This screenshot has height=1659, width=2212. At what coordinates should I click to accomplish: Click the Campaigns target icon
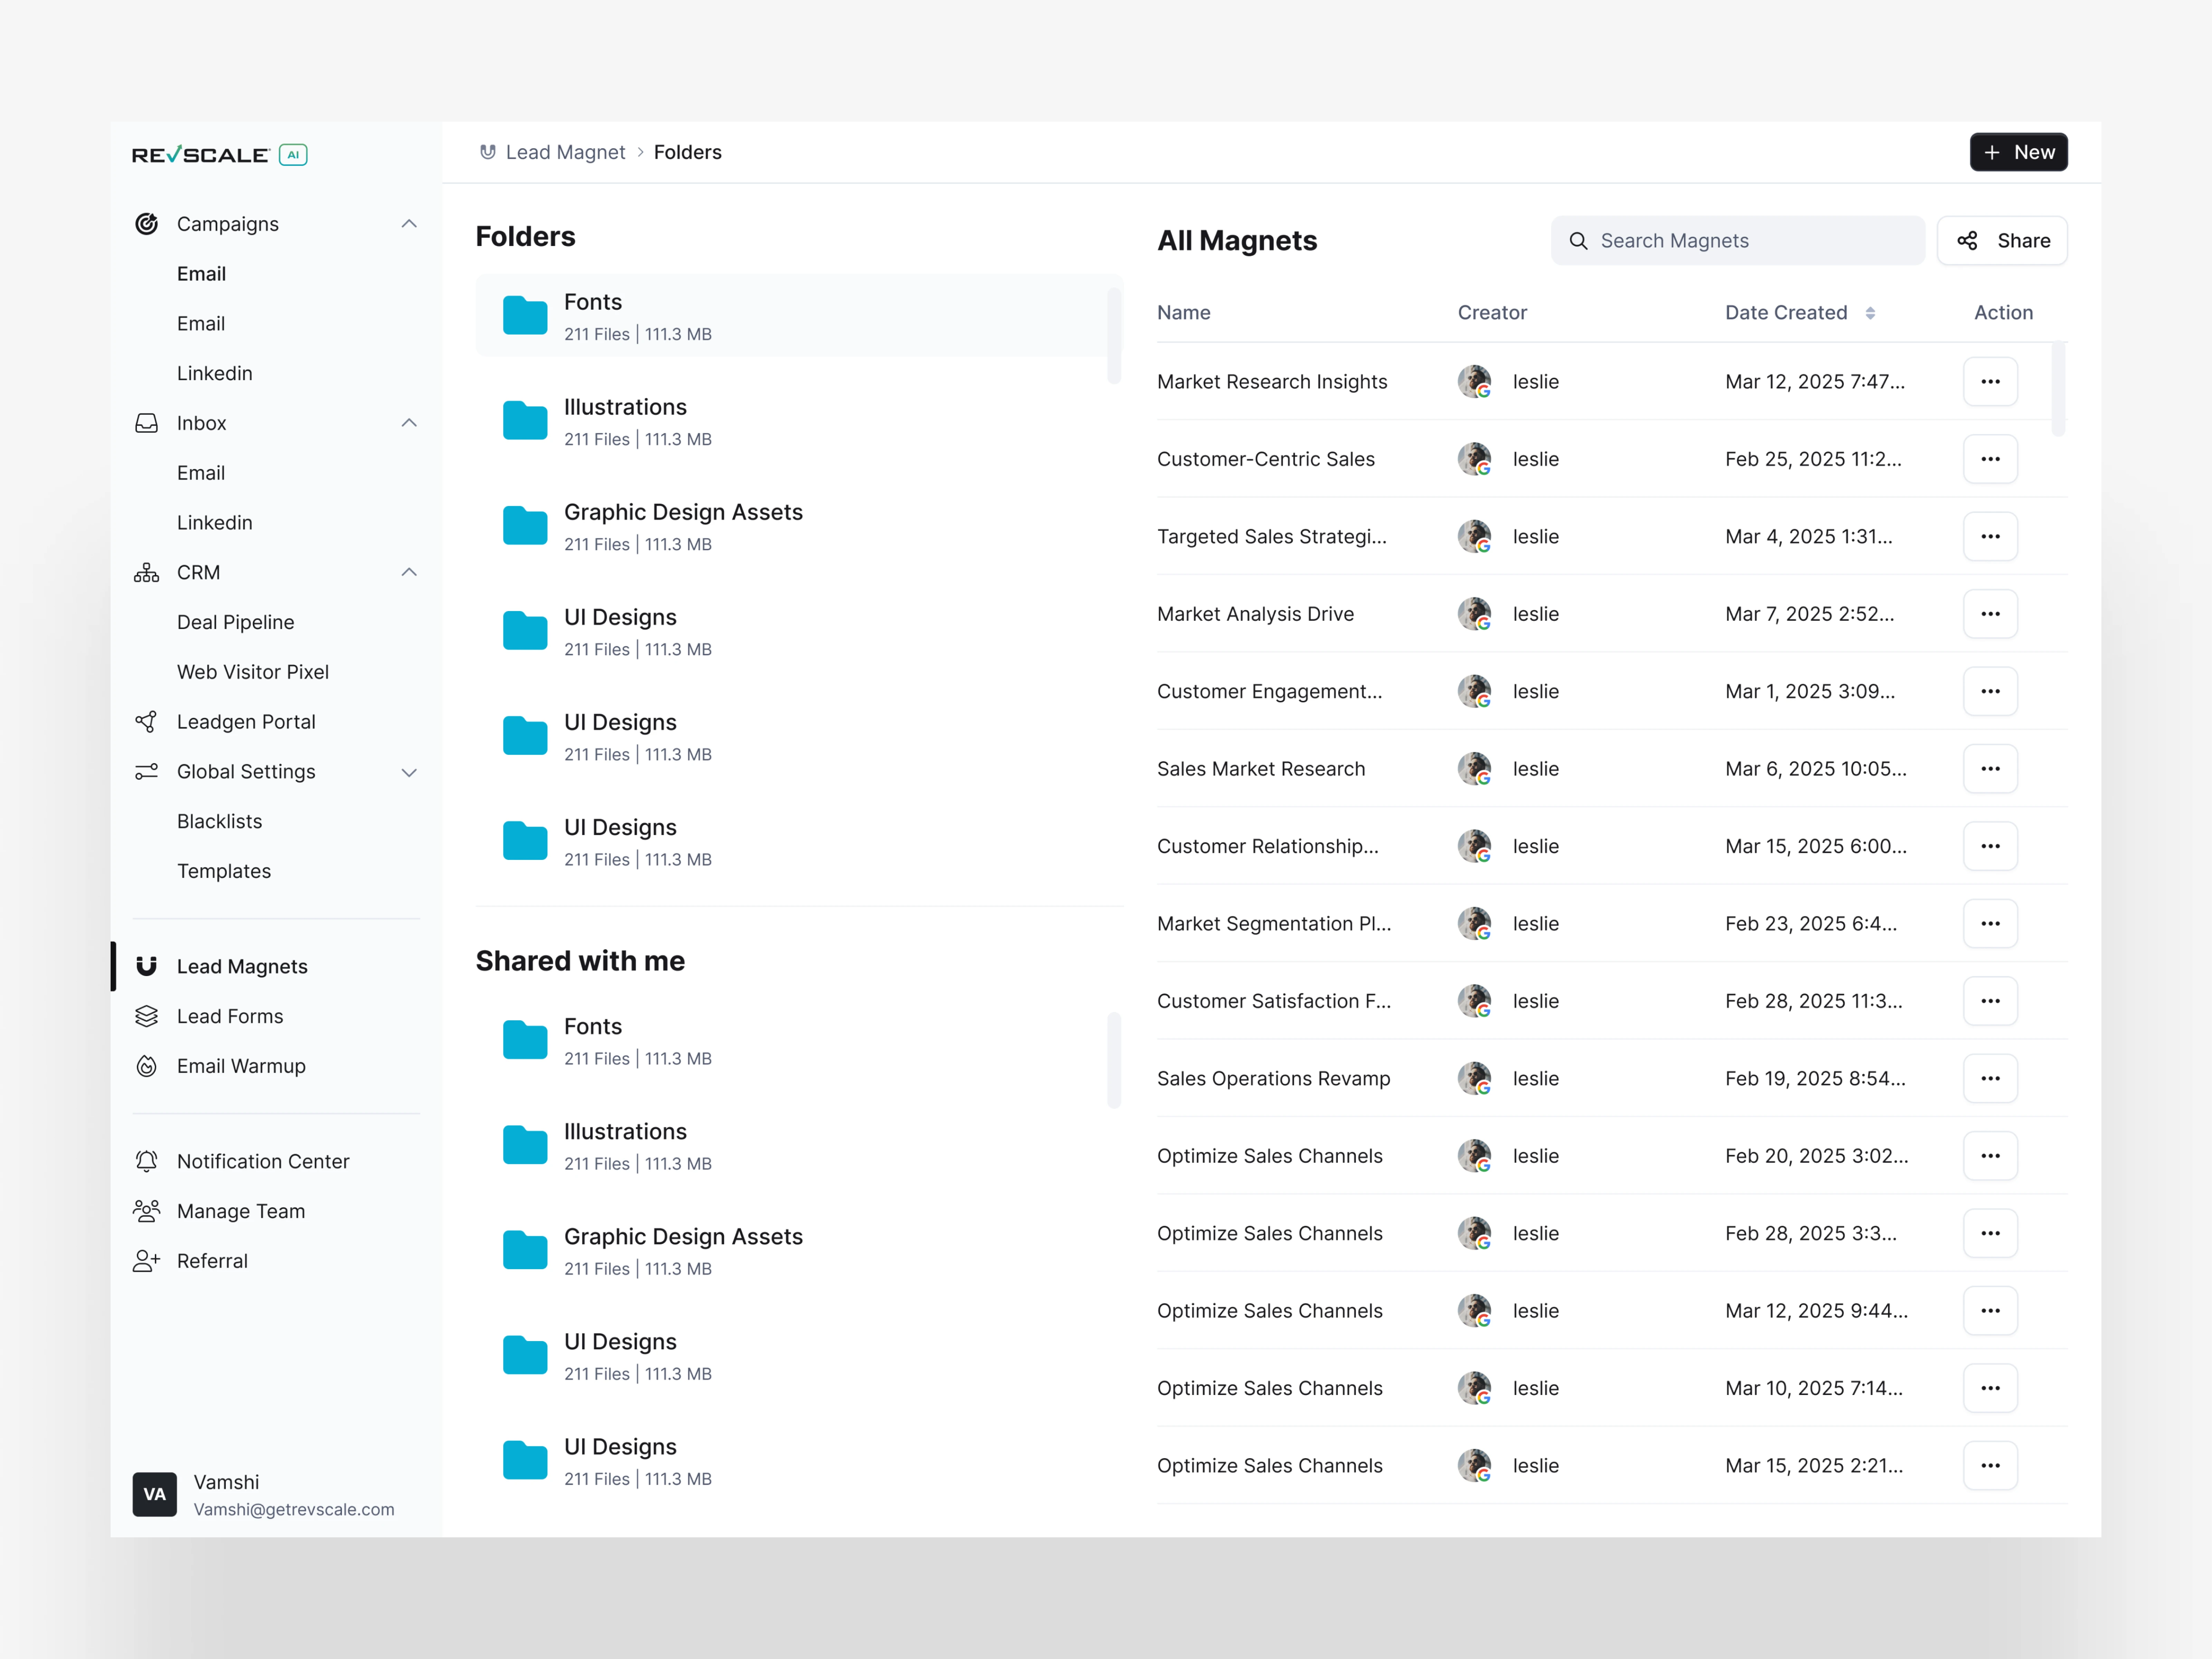pyautogui.click(x=147, y=224)
